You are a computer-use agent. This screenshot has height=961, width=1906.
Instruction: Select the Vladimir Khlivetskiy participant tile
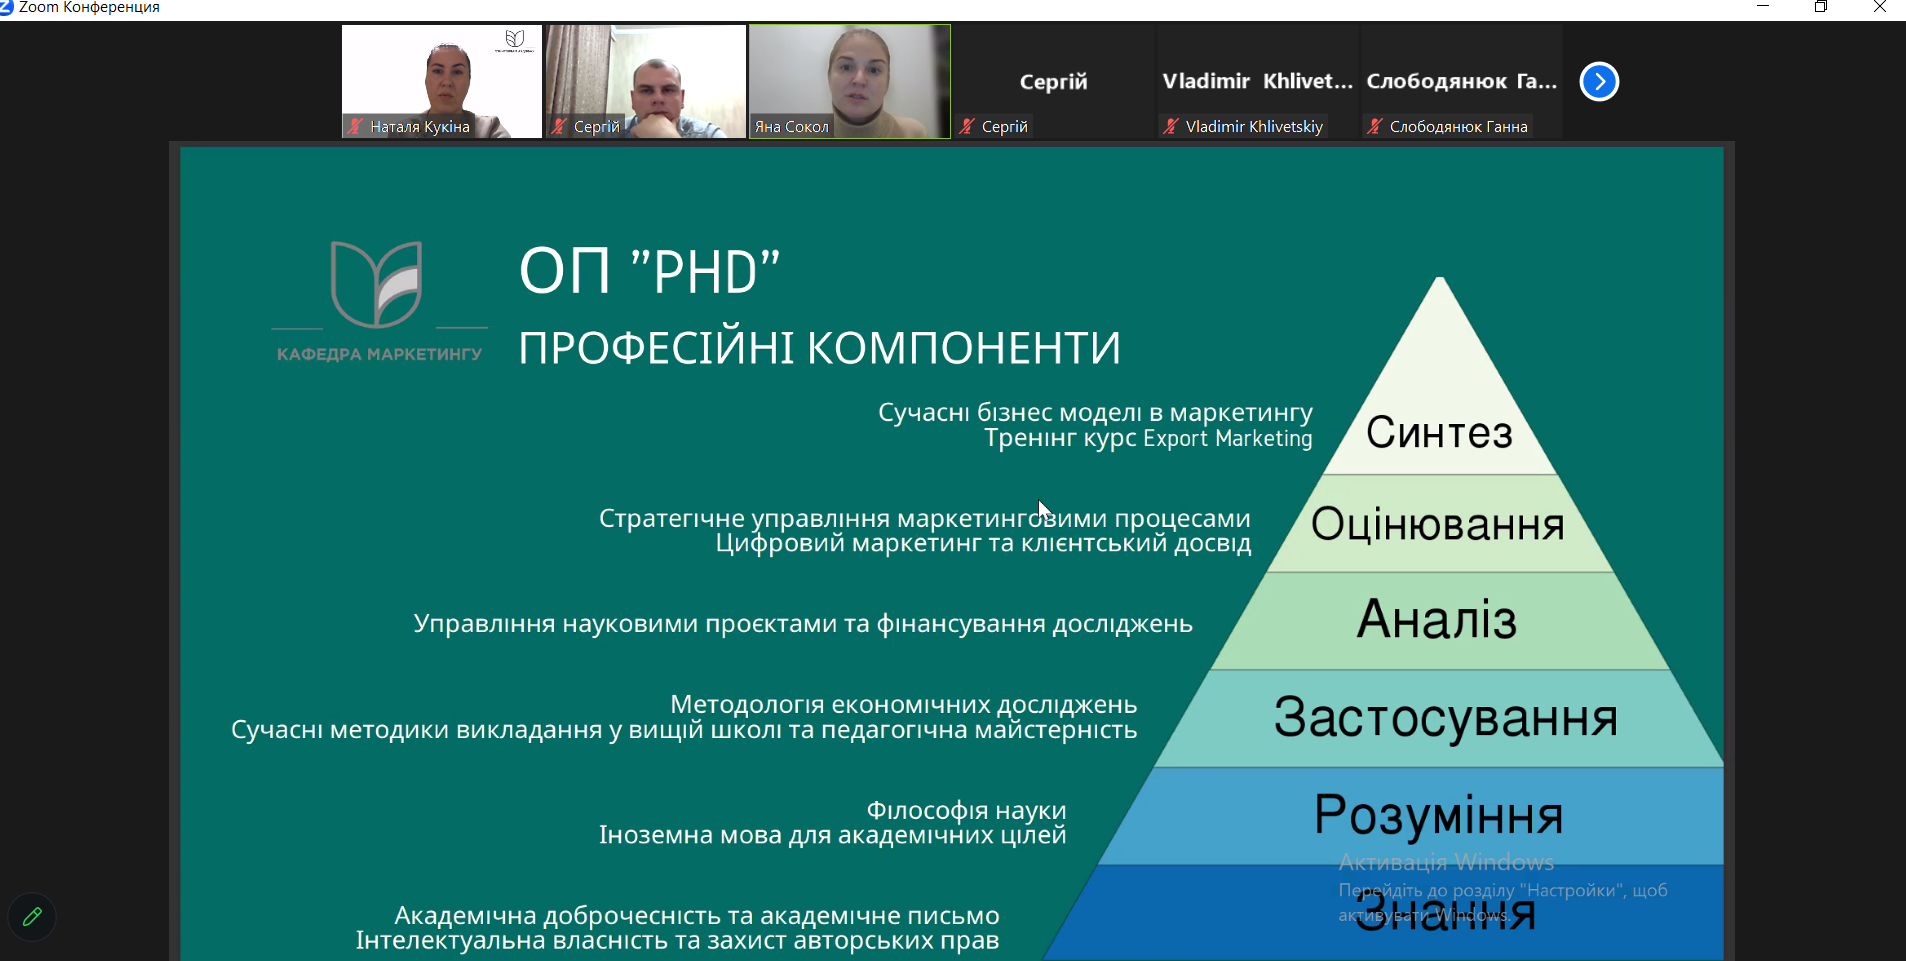click(x=1258, y=81)
